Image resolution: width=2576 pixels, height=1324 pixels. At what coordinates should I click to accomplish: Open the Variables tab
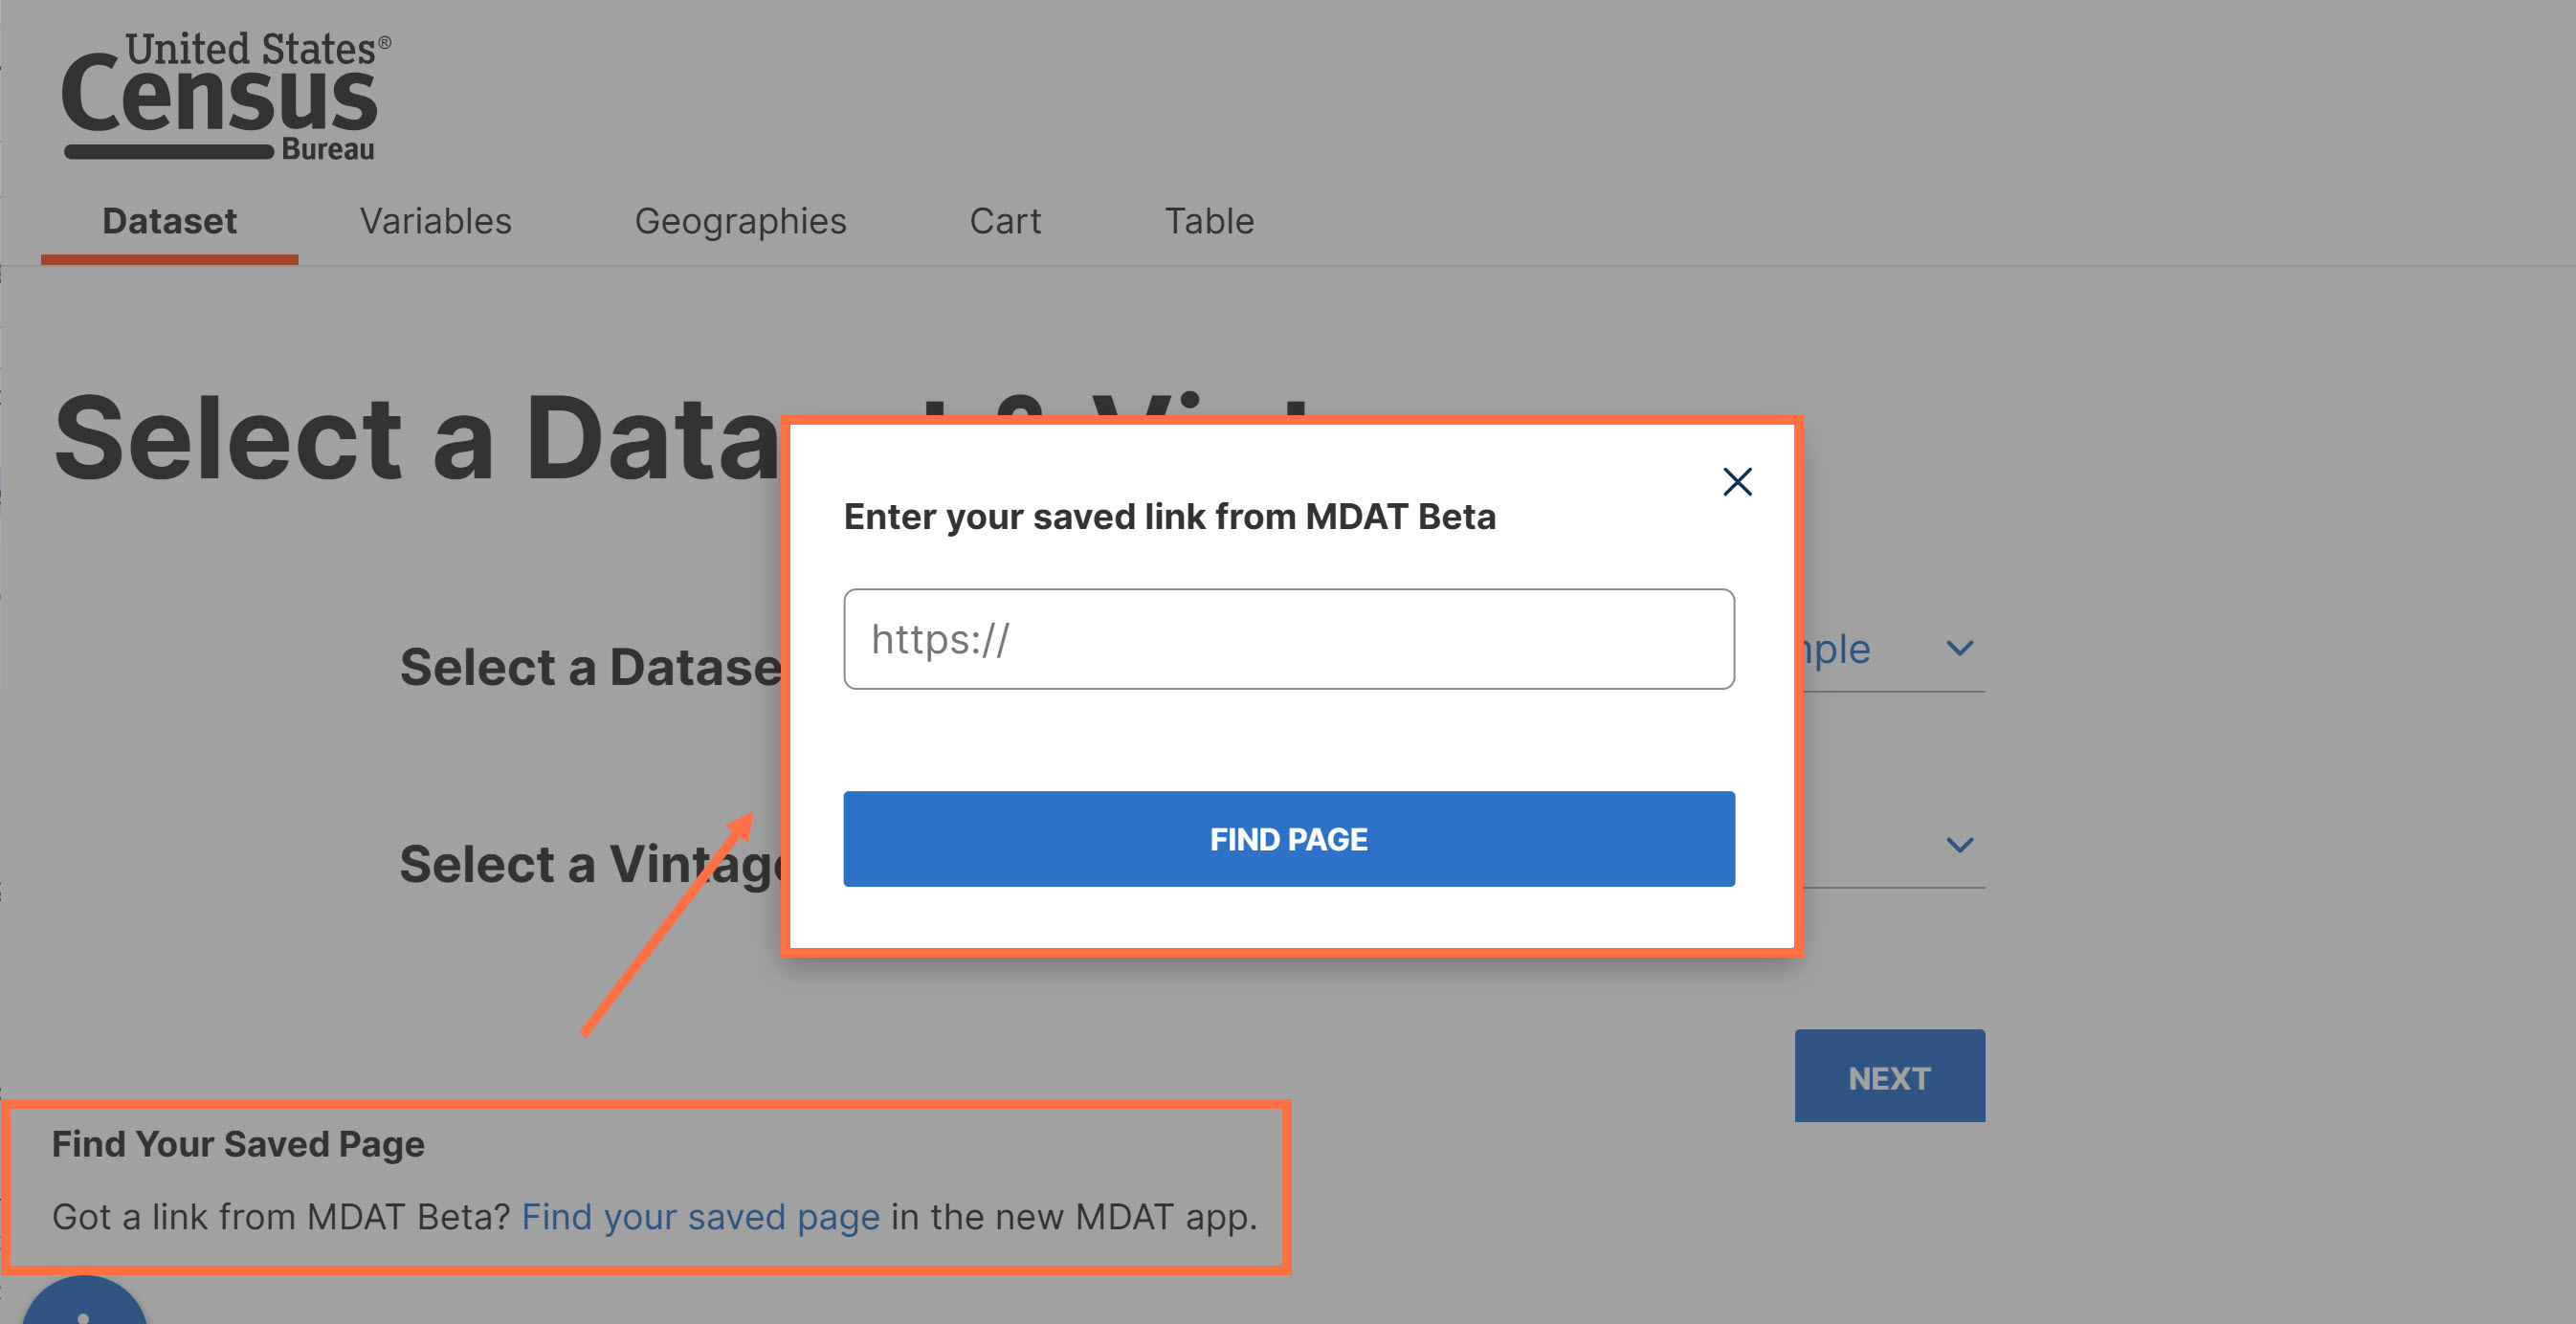coord(436,221)
